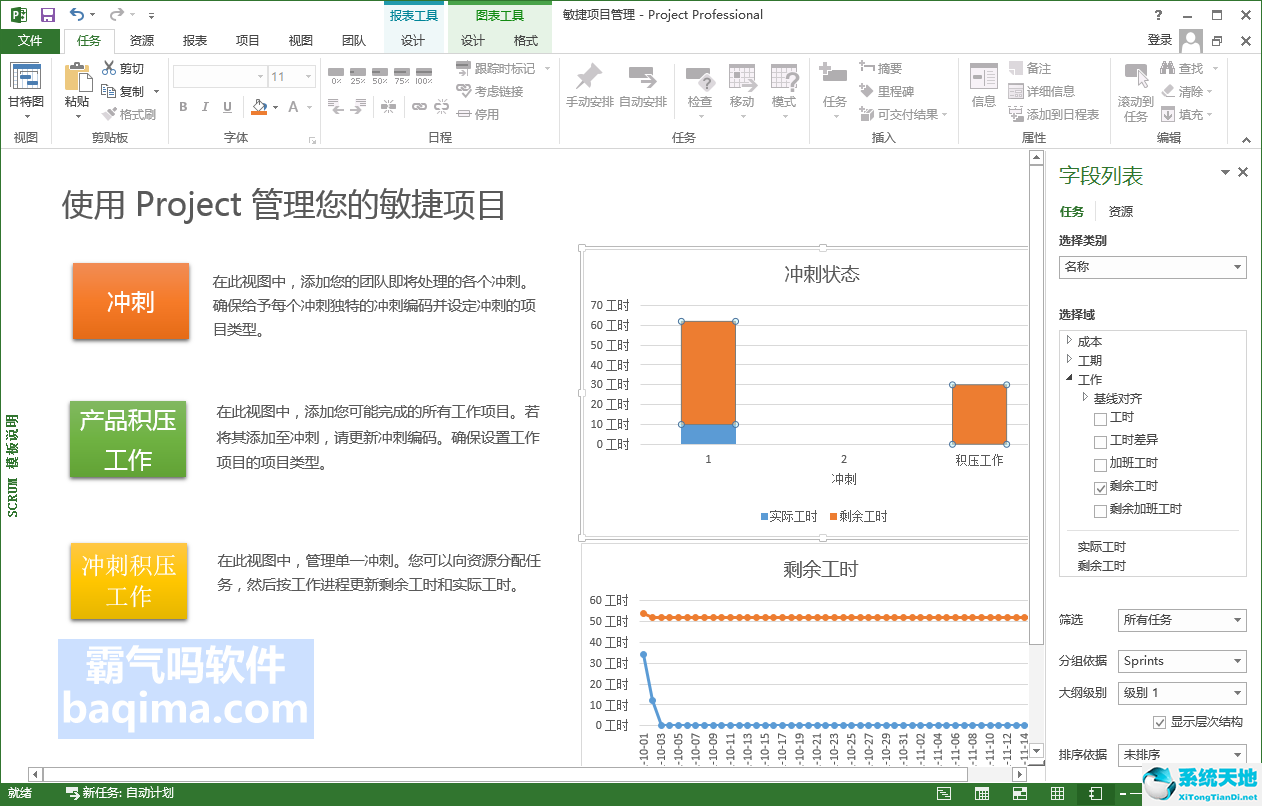Click the Save icon in title bar
This screenshot has height=806, width=1262.
47,15
